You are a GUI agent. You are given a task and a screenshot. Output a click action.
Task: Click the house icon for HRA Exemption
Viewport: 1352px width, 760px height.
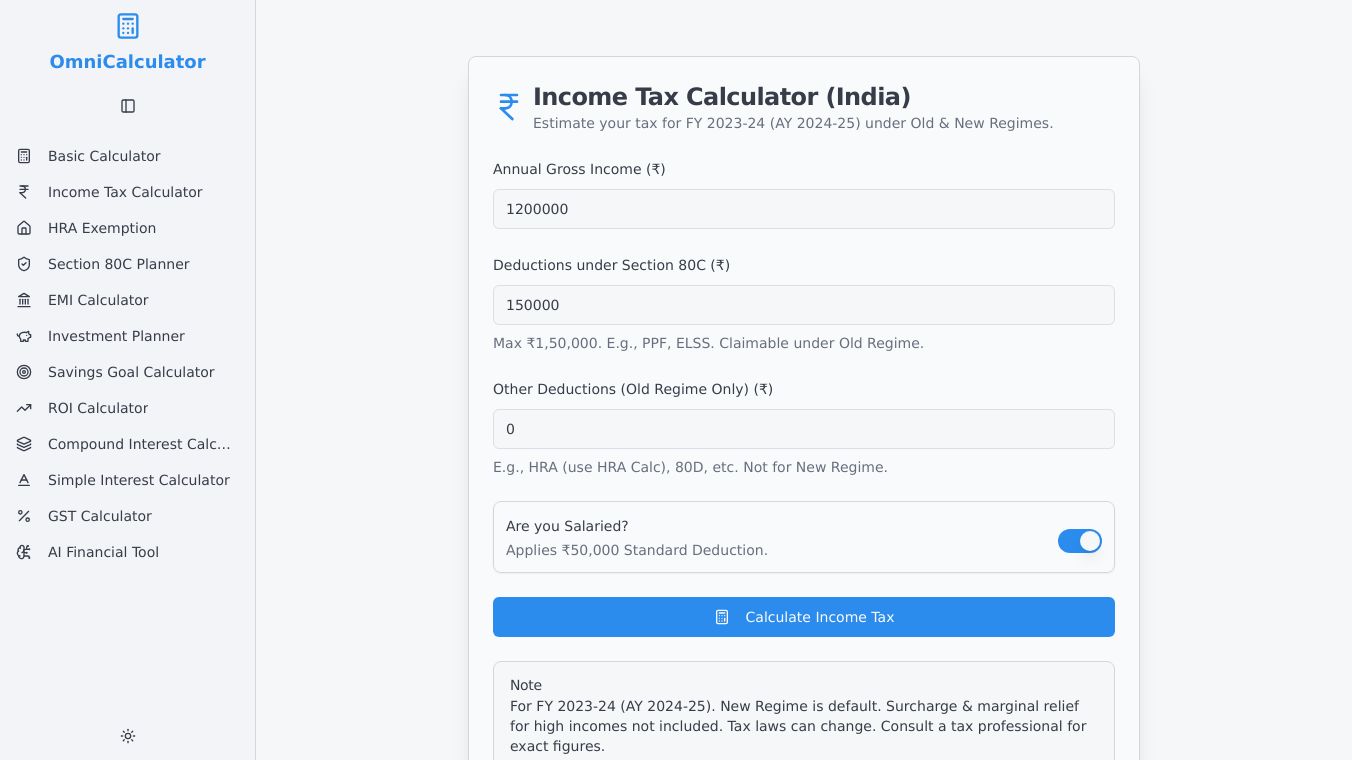tap(24, 228)
